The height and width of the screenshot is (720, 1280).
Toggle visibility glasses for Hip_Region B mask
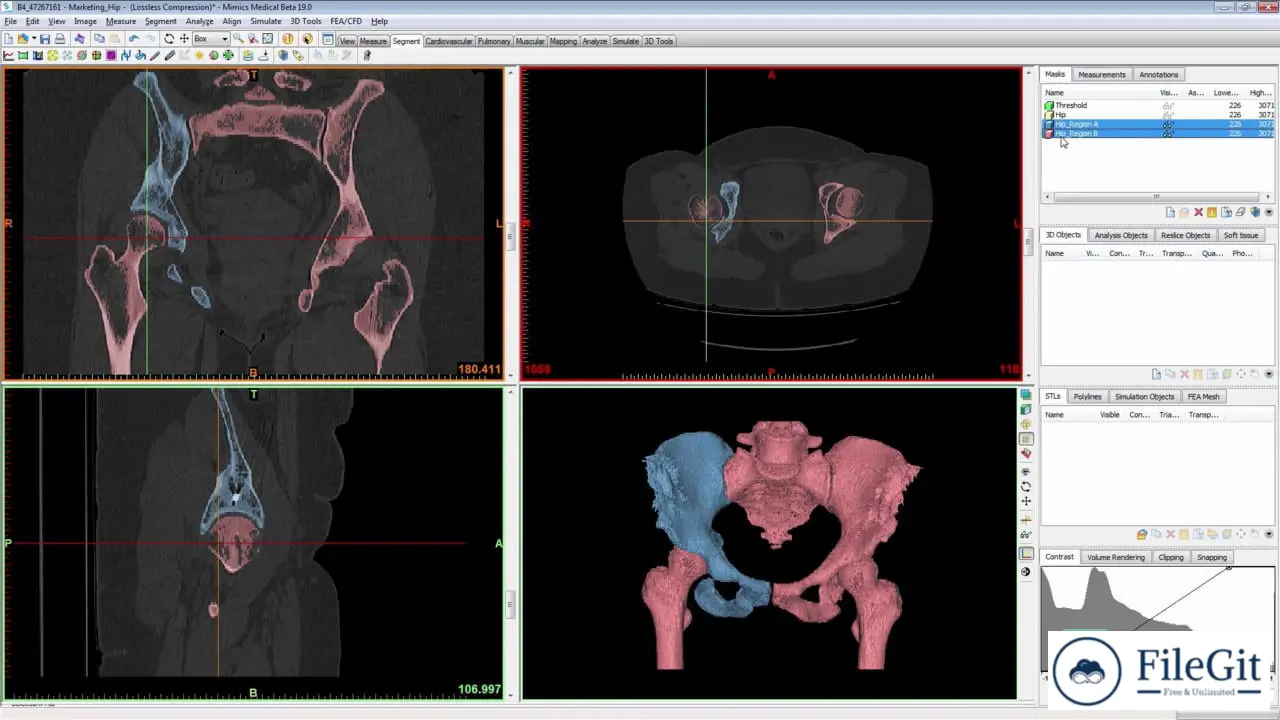[1167, 133]
